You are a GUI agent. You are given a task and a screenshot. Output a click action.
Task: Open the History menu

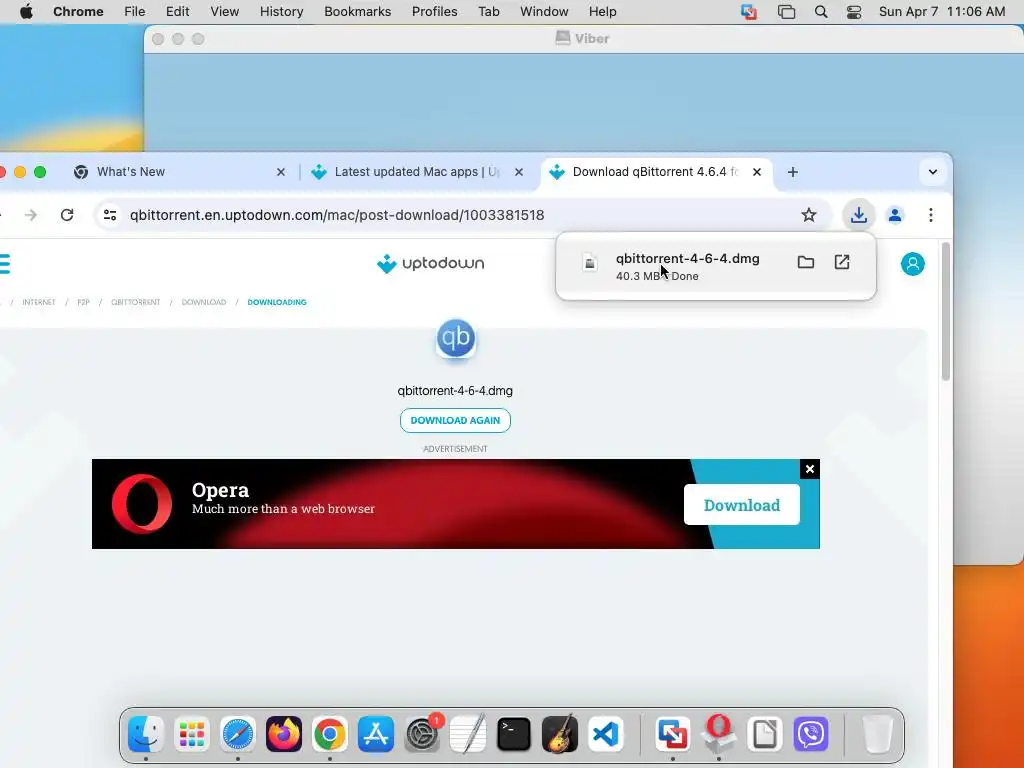(x=281, y=12)
